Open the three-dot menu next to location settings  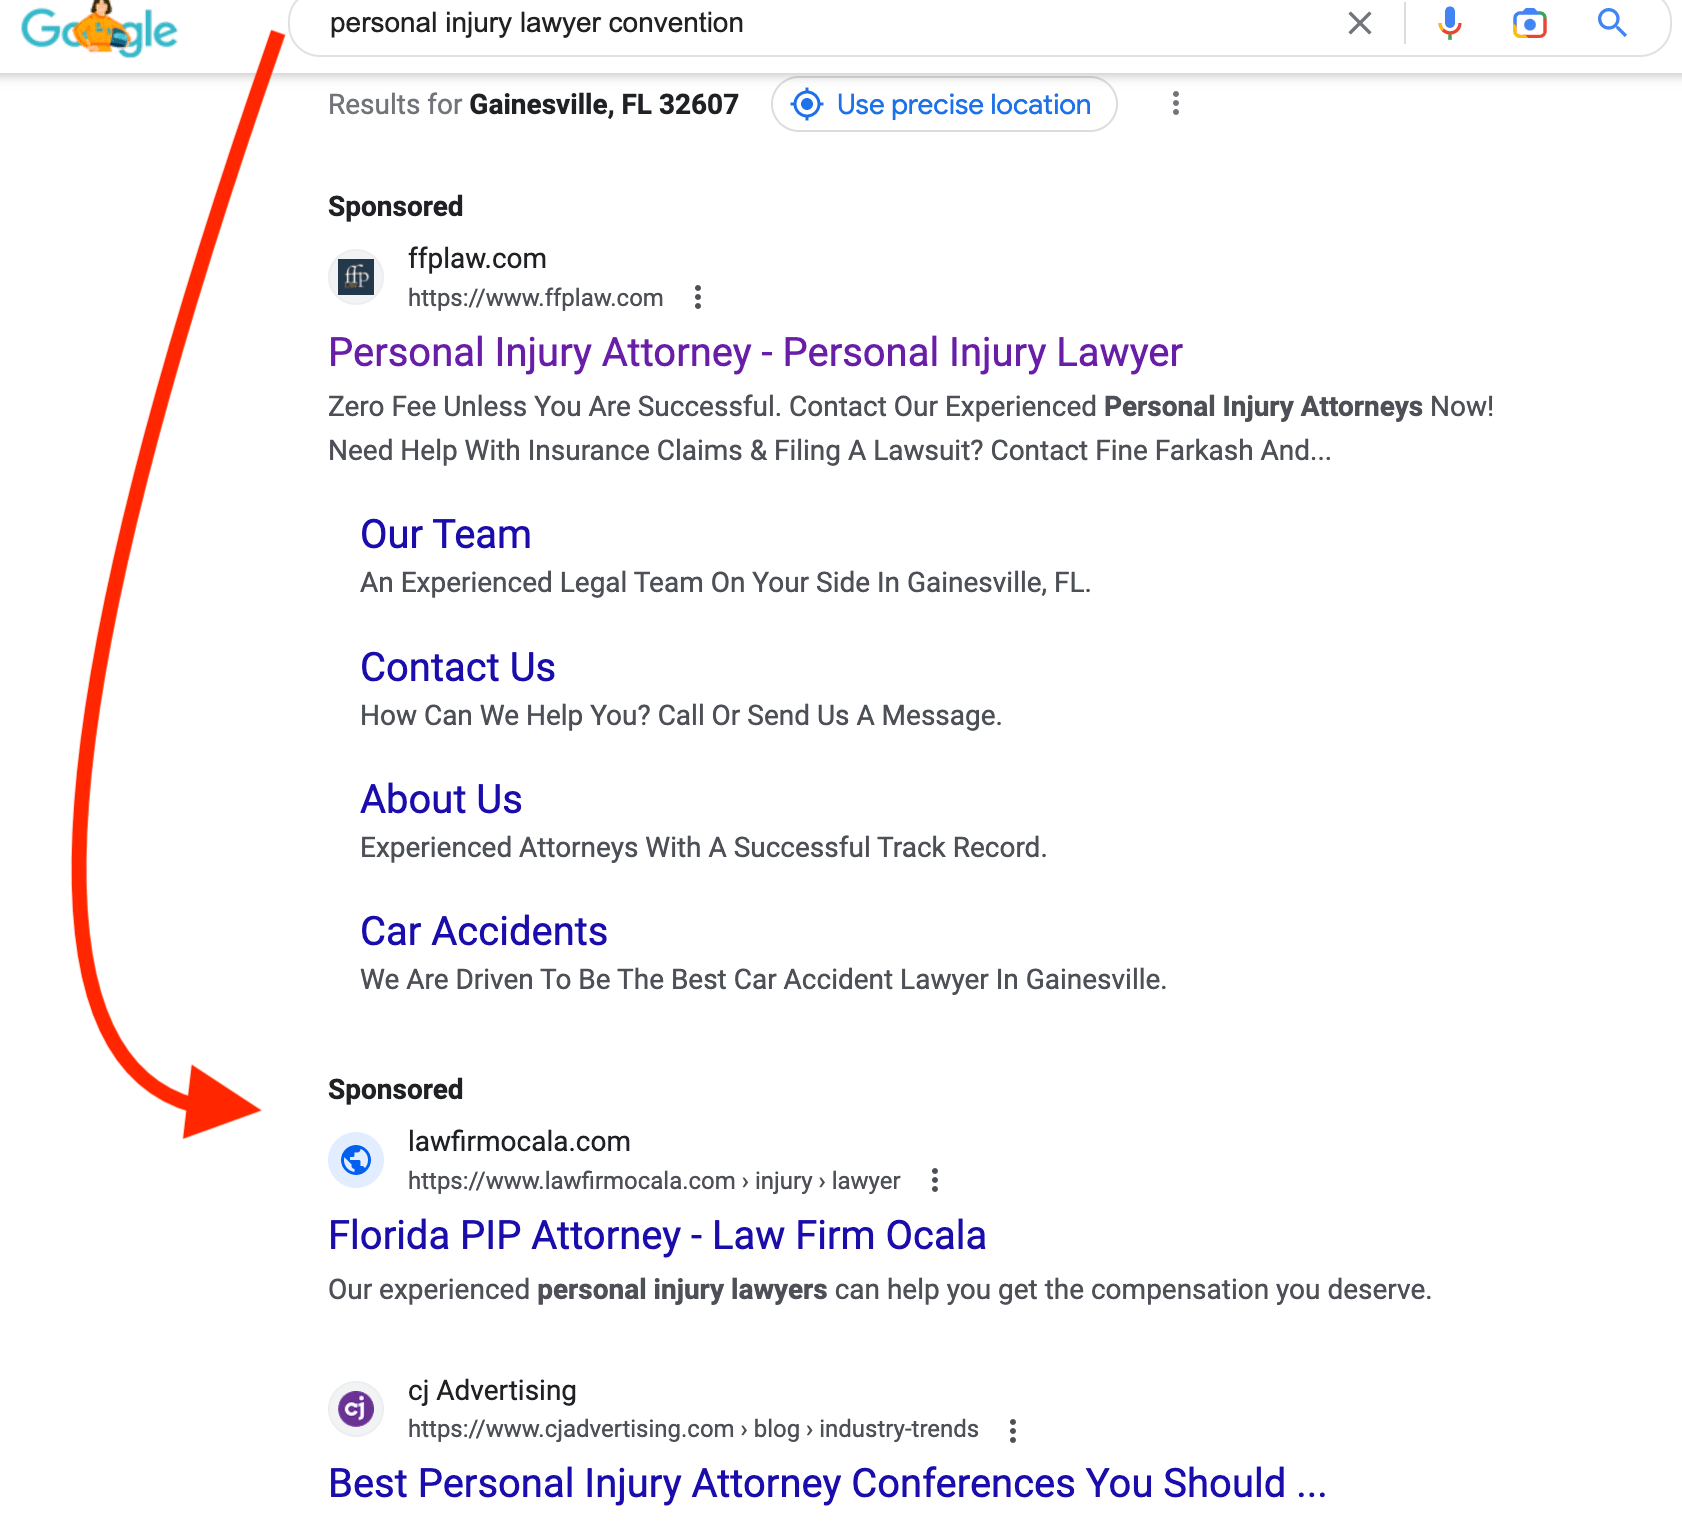pyautogui.click(x=1175, y=103)
